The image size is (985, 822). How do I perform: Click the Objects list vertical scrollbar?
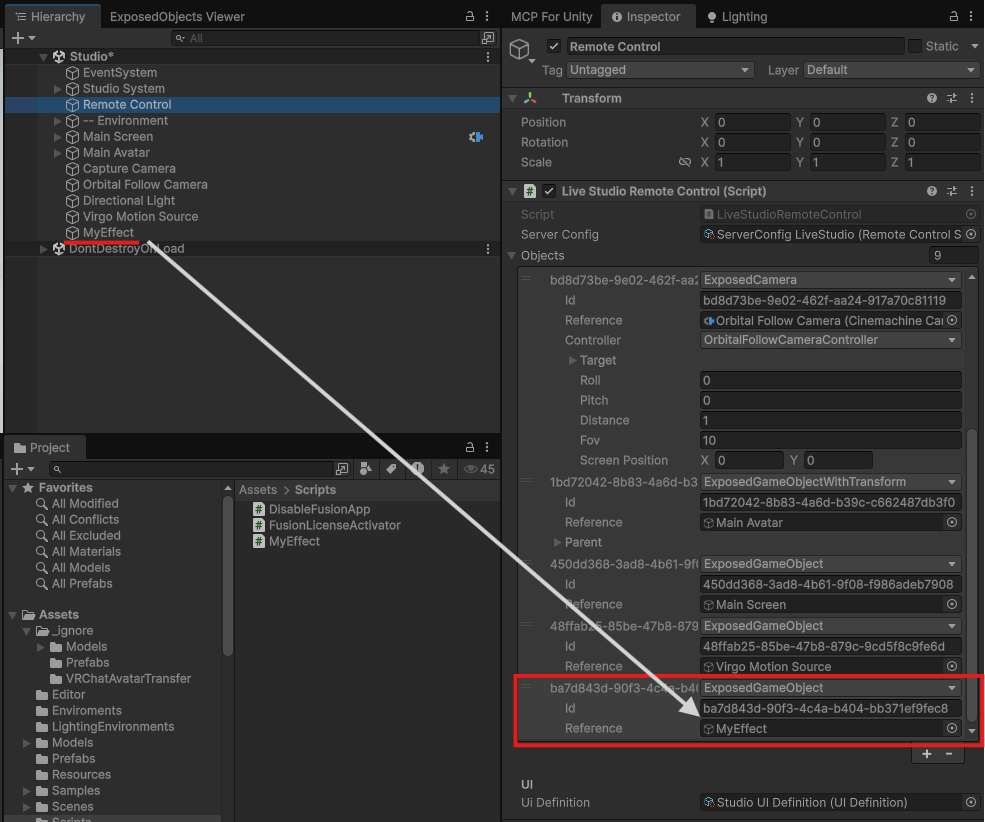[x=972, y=575]
